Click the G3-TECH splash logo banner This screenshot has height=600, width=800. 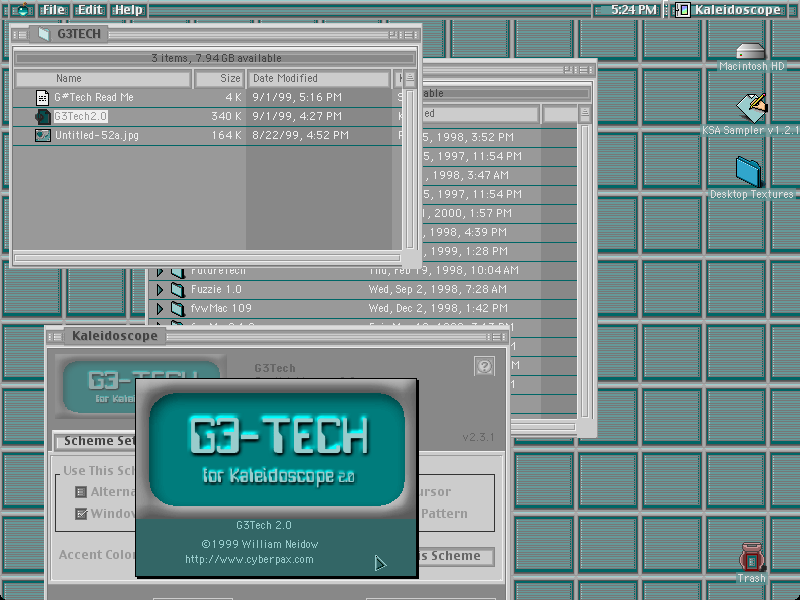pyautogui.click(x=277, y=449)
